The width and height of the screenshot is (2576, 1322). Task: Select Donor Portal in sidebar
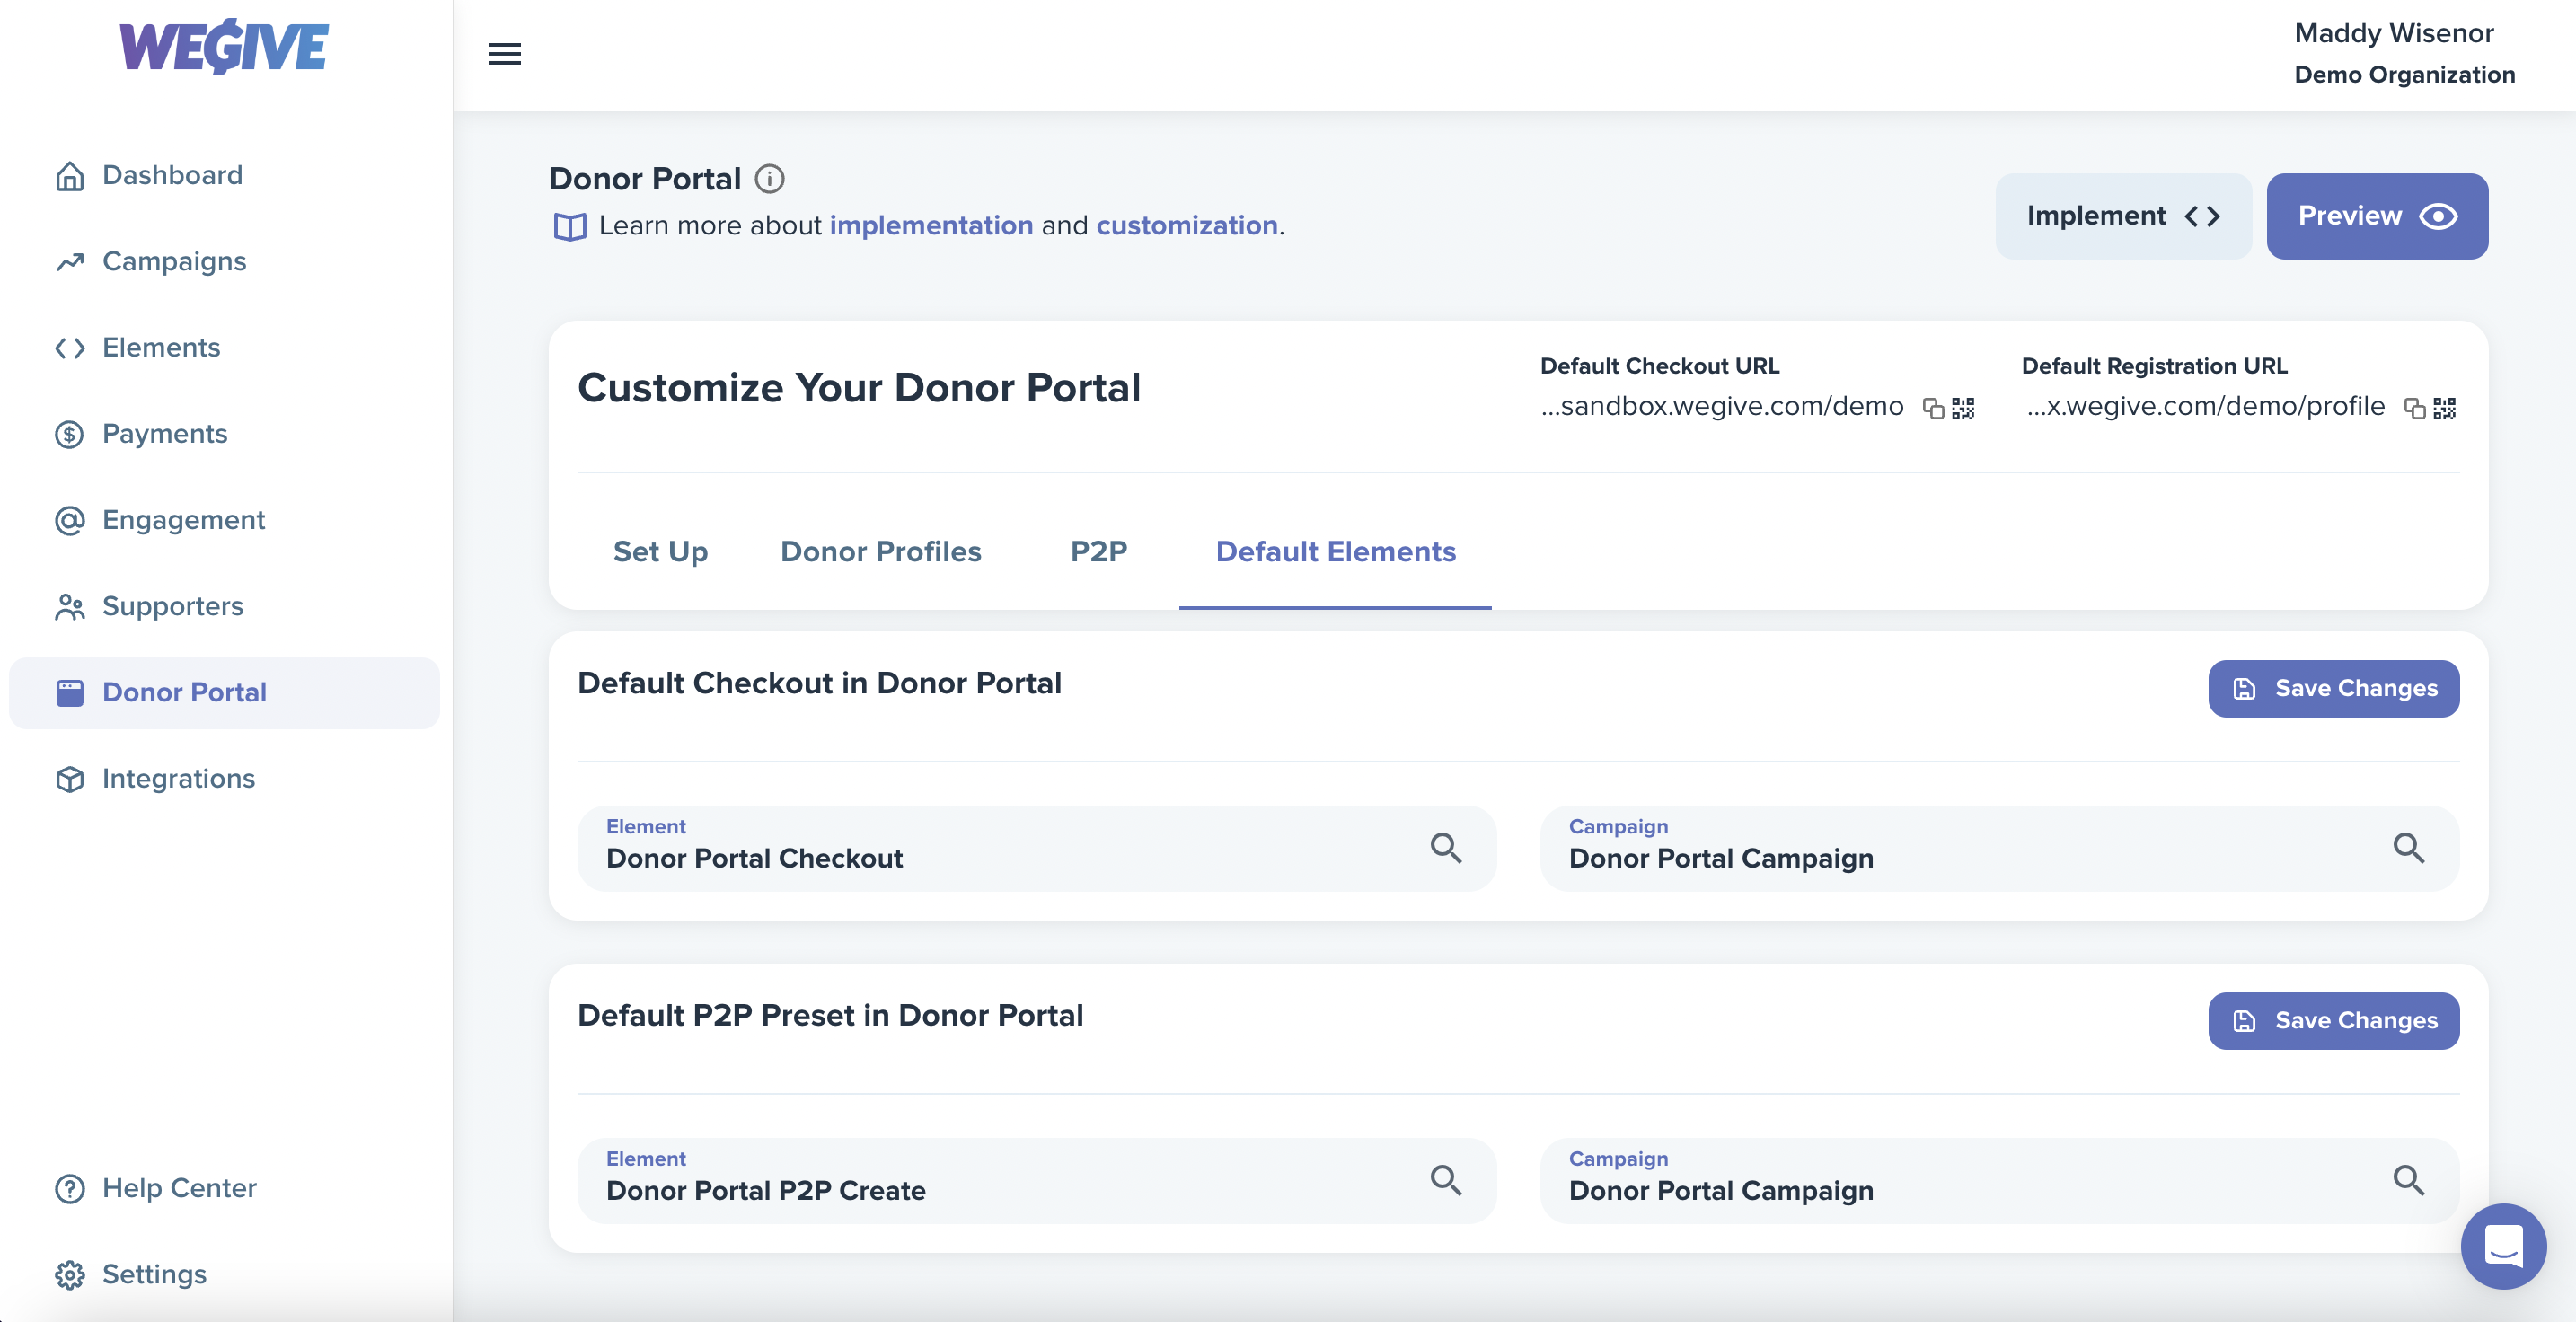pos(224,692)
